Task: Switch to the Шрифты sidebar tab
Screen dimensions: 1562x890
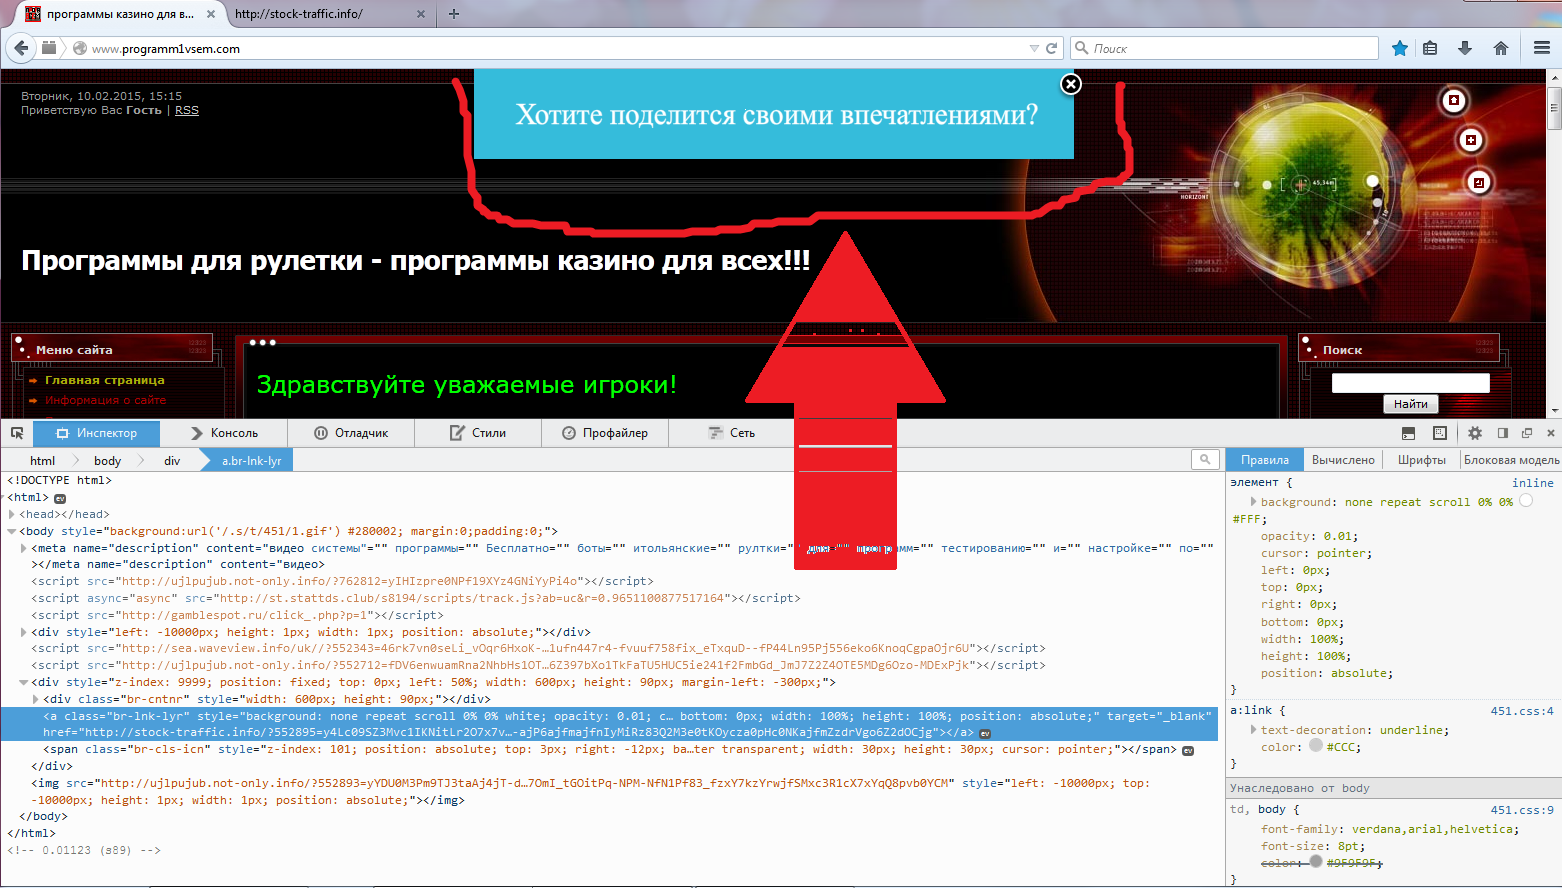Action: pos(1421,460)
